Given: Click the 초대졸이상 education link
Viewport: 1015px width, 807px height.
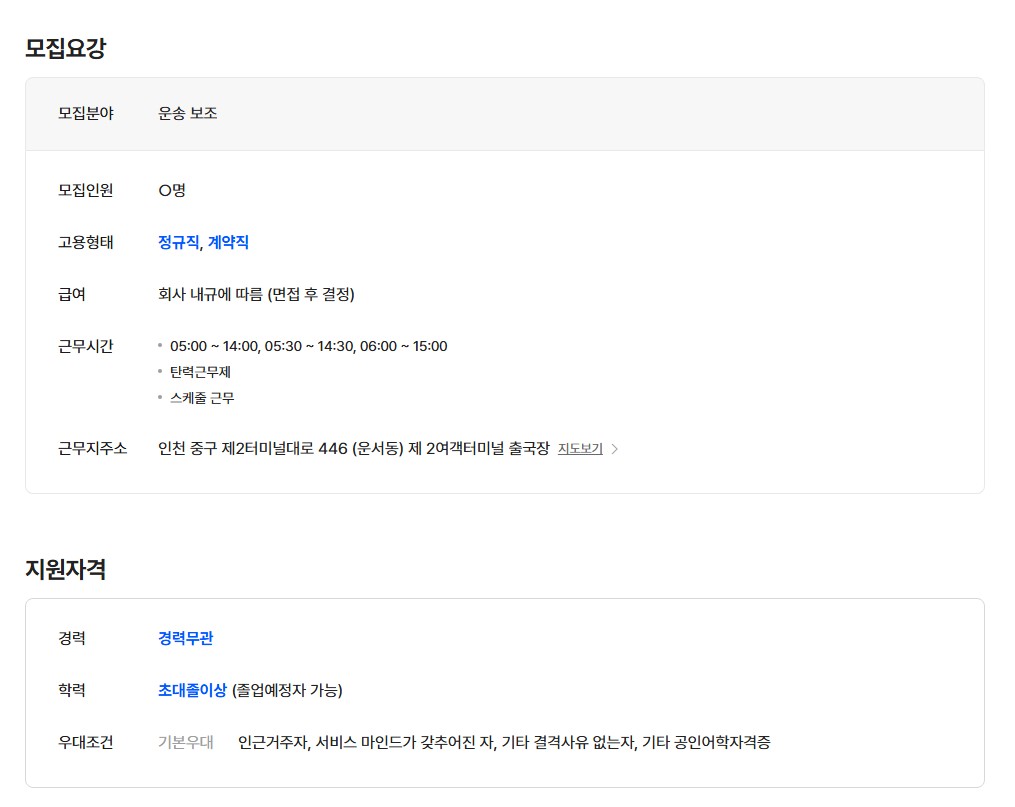Looking at the screenshot, I should [x=192, y=690].
